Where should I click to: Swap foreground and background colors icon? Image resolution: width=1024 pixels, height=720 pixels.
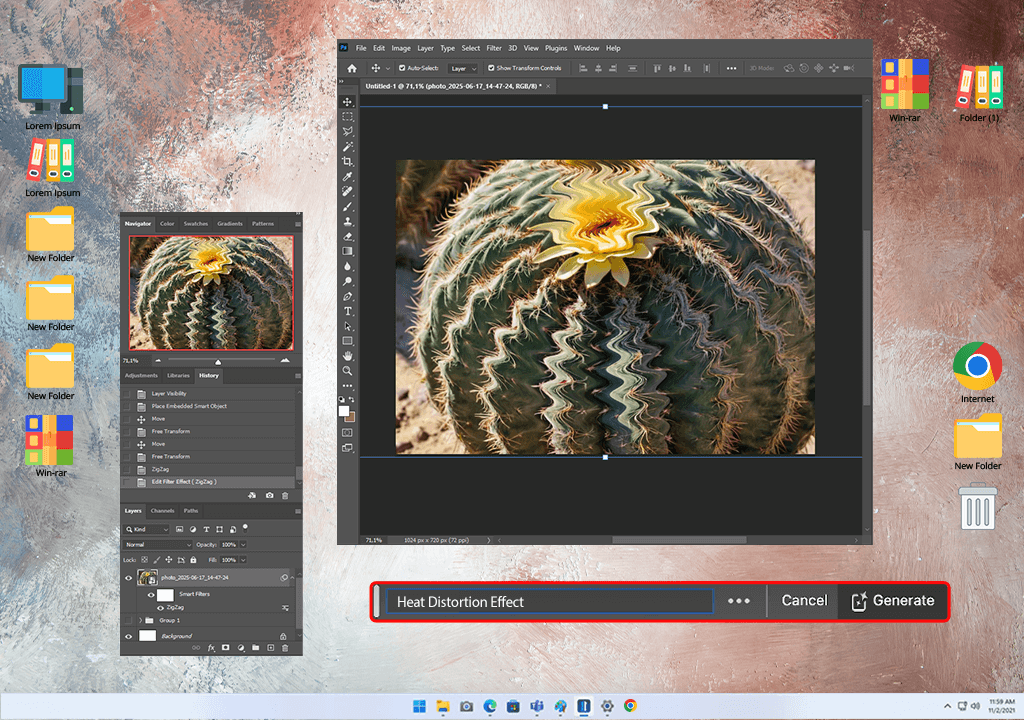(352, 399)
